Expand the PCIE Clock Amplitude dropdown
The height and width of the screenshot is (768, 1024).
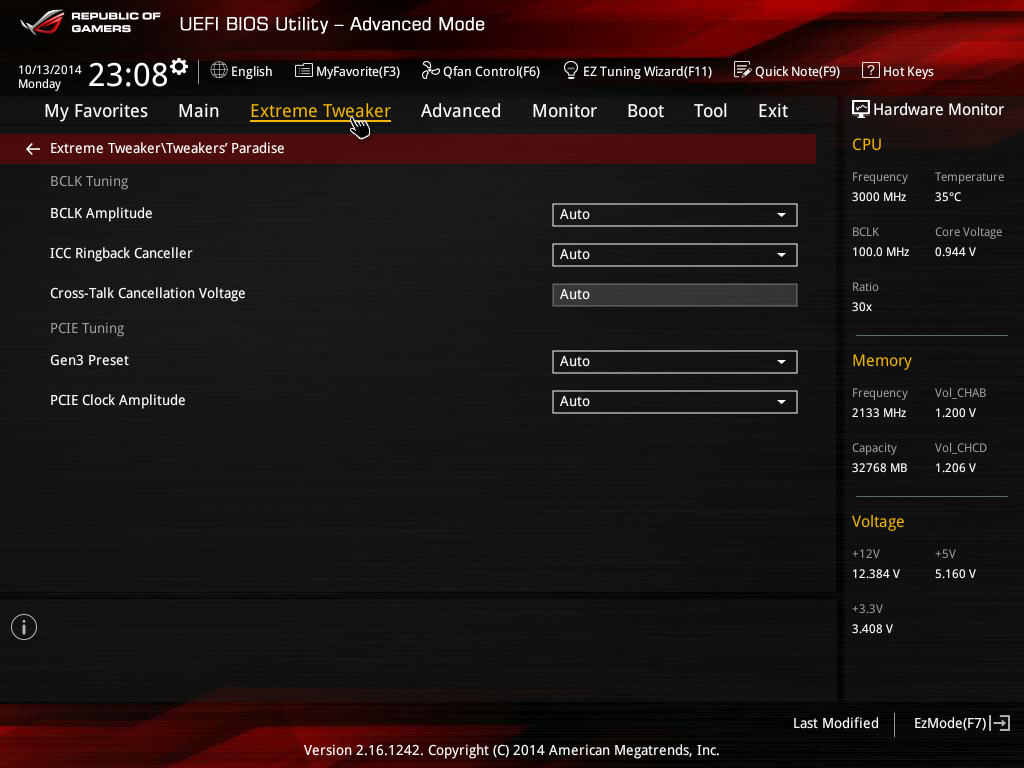(675, 402)
